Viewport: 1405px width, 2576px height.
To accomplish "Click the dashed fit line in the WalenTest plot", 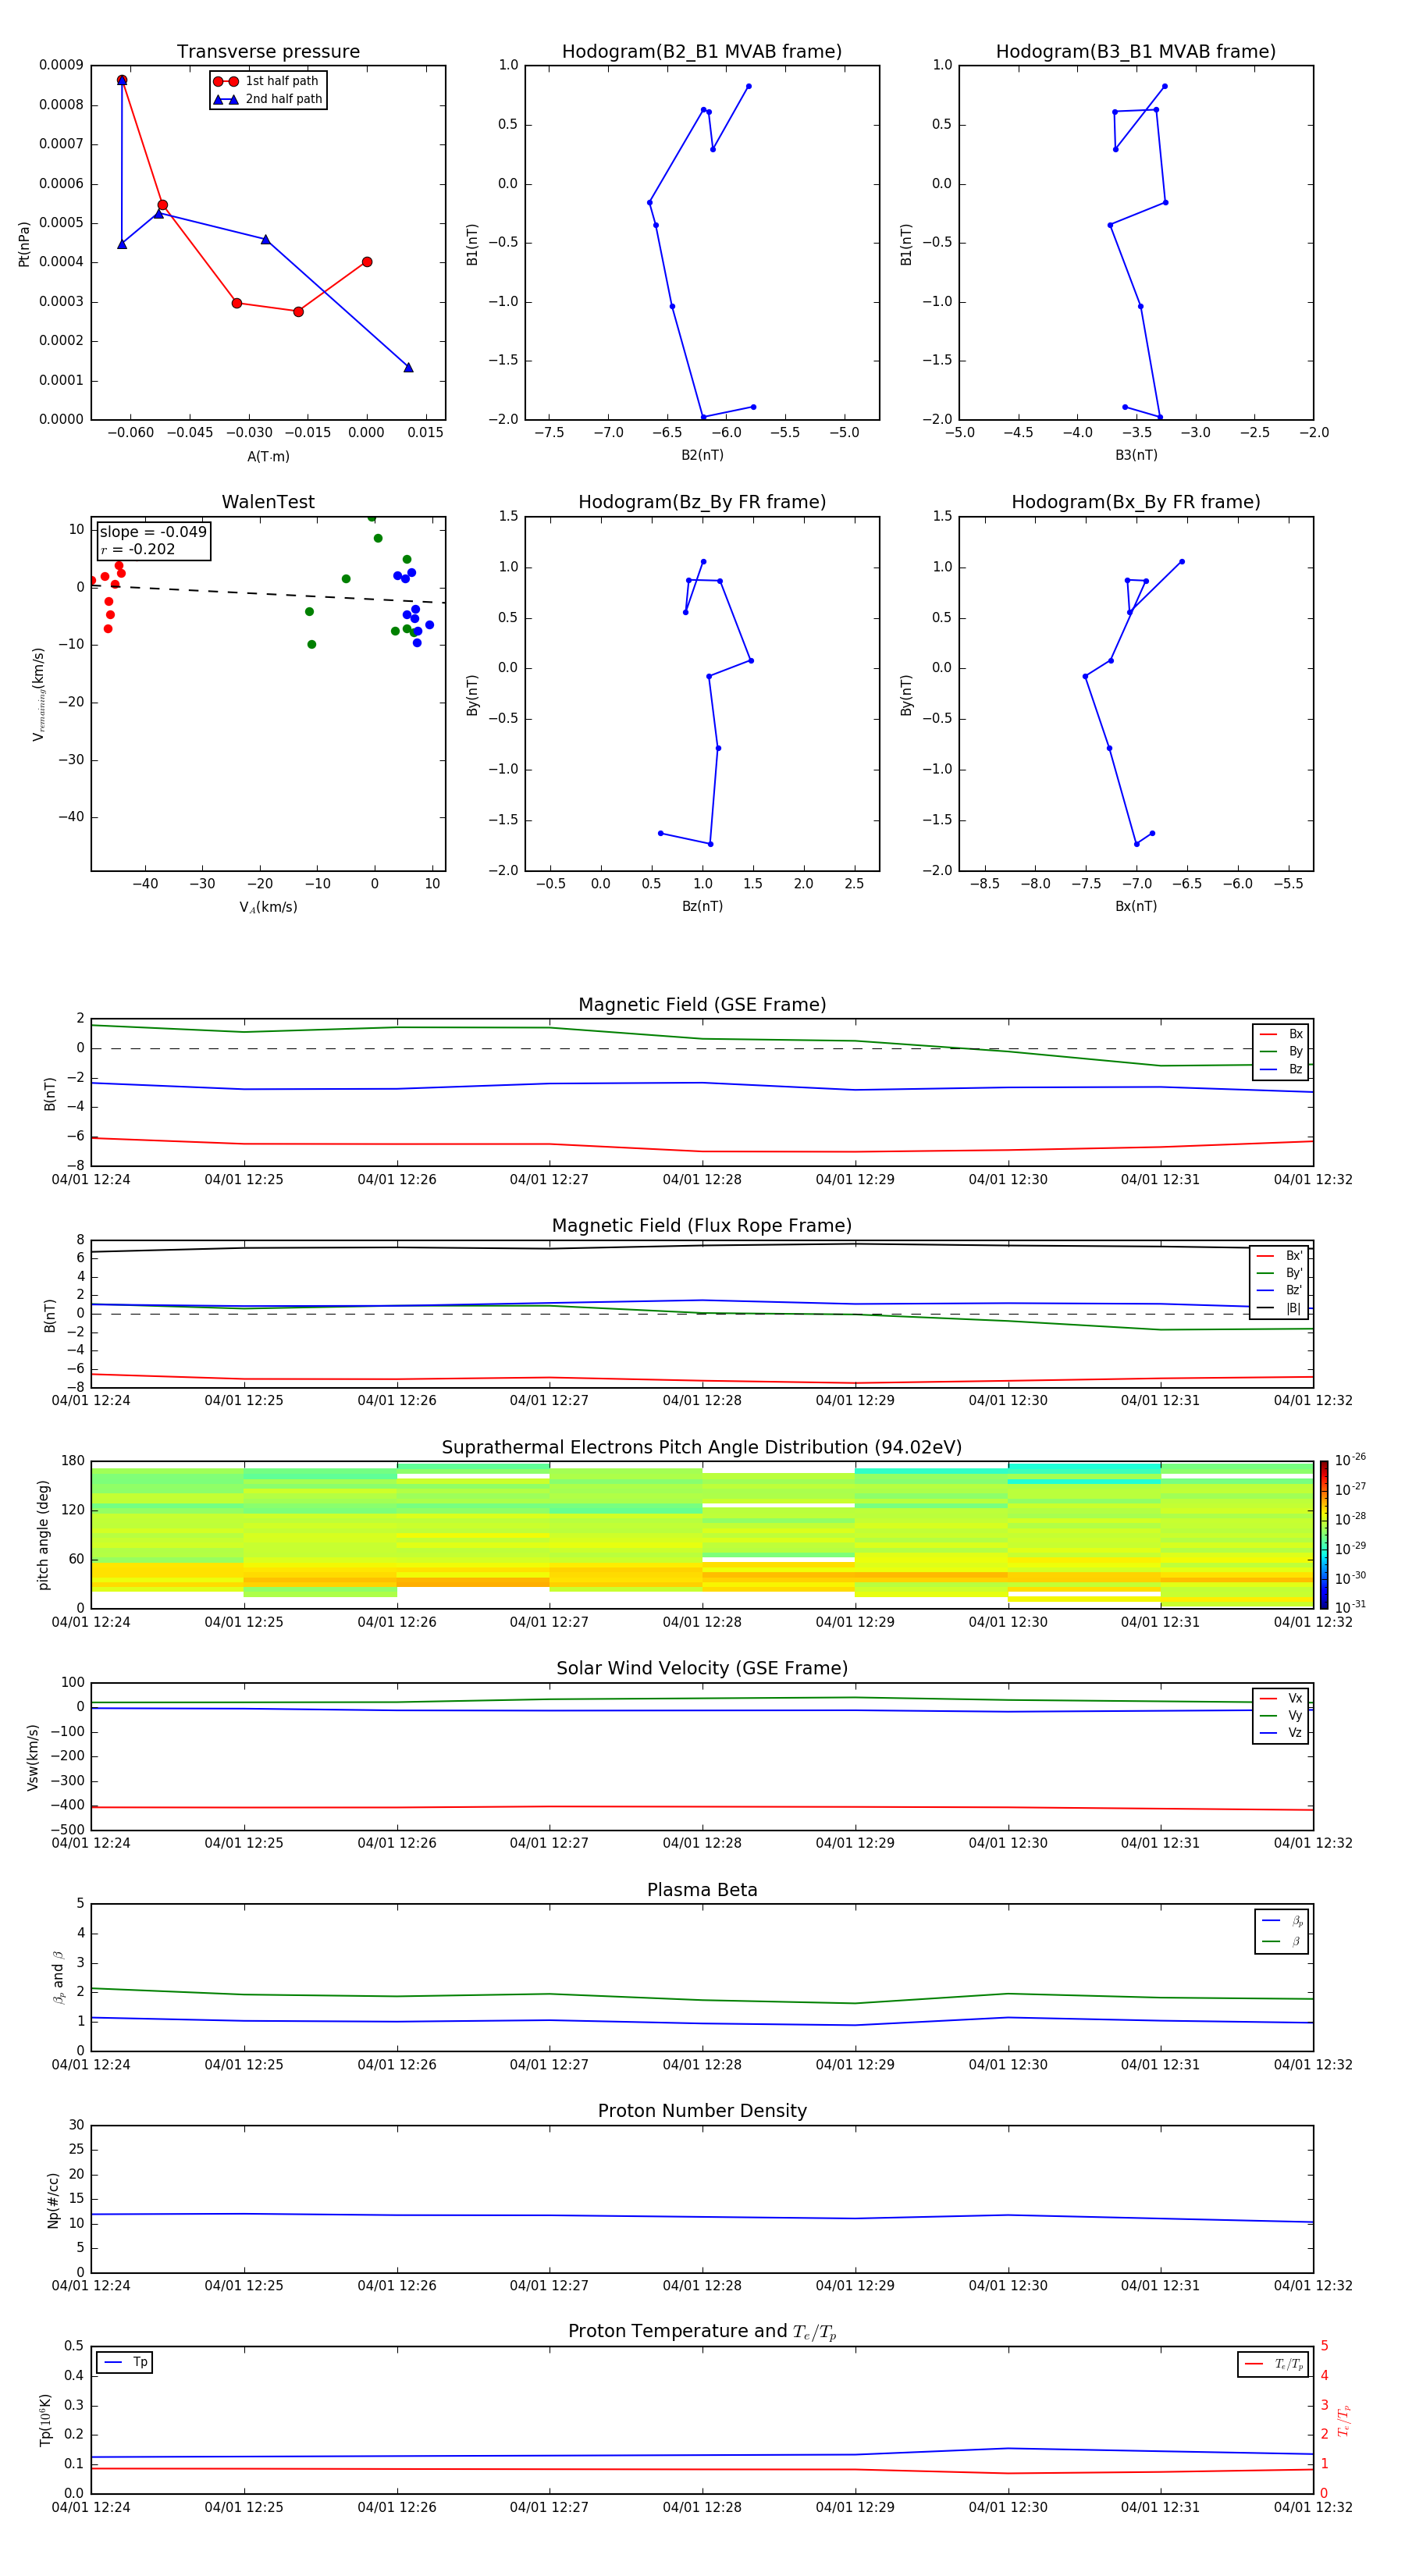I will click(268, 593).
